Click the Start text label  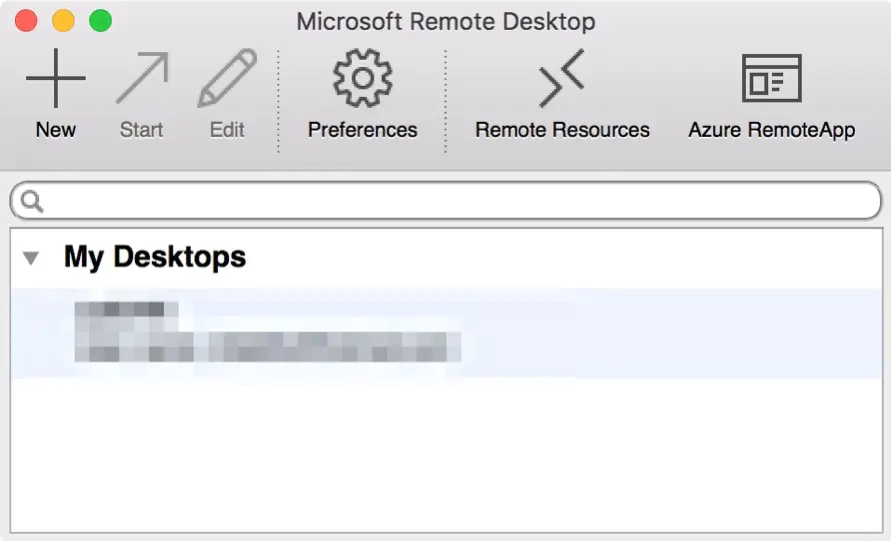click(141, 130)
